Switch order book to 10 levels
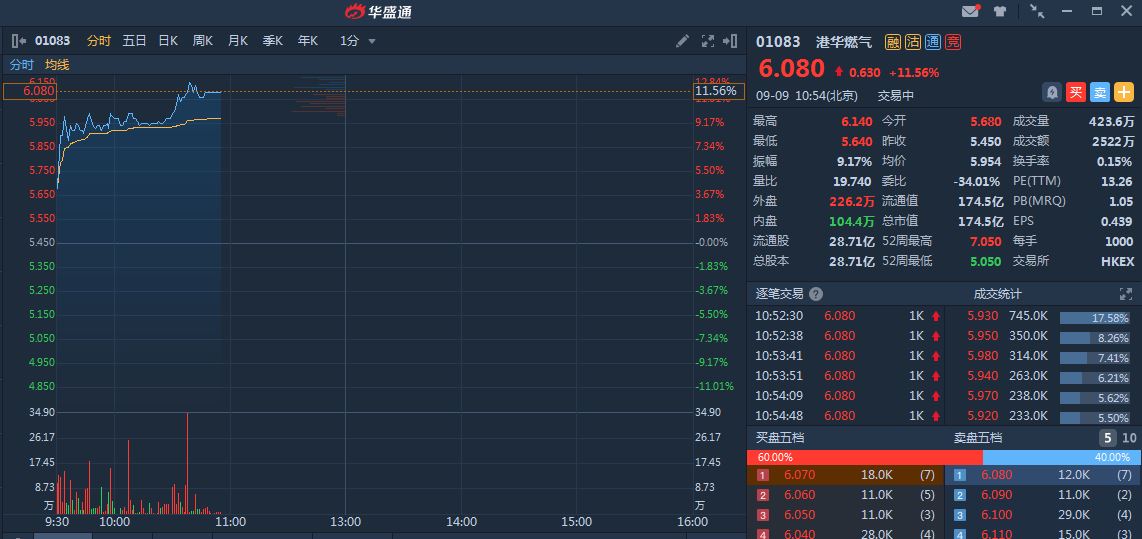 [x=1129, y=438]
